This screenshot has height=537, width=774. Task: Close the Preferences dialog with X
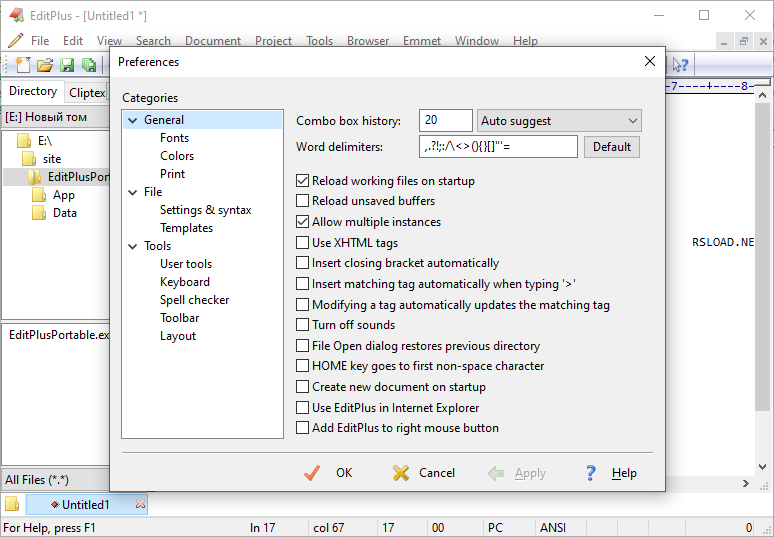point(650,61)
